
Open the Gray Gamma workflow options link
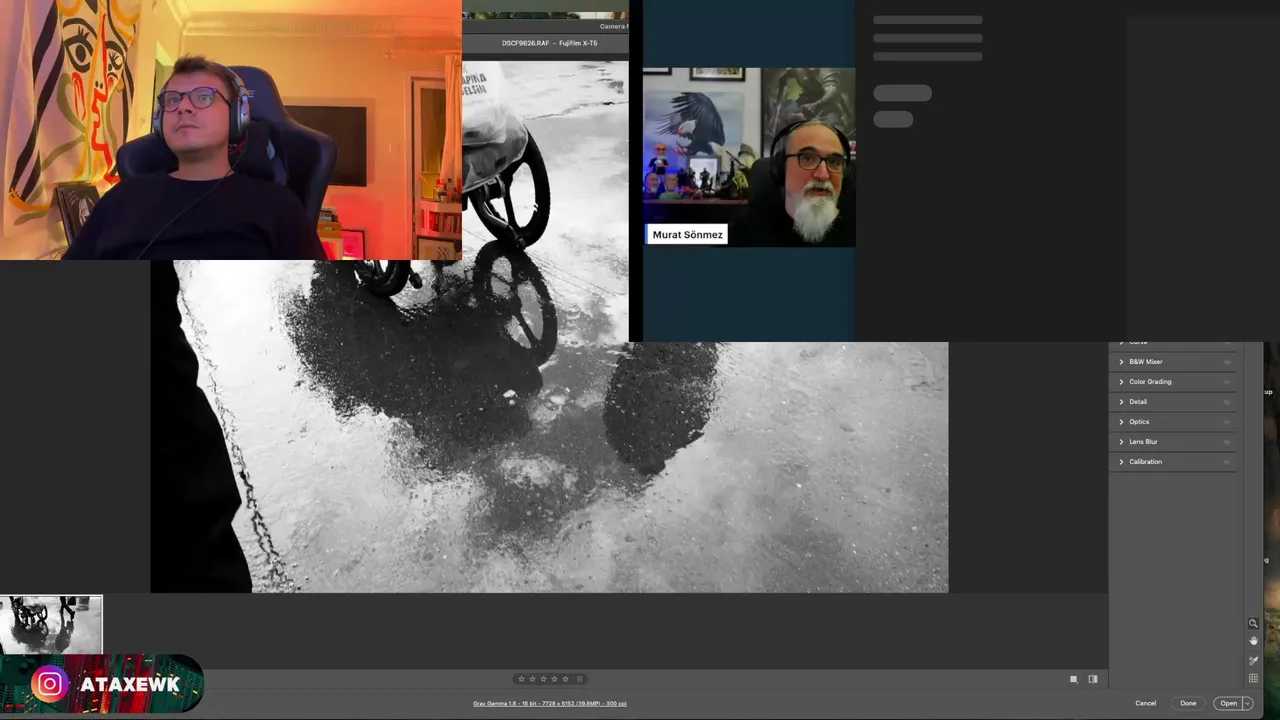[550, 703]
